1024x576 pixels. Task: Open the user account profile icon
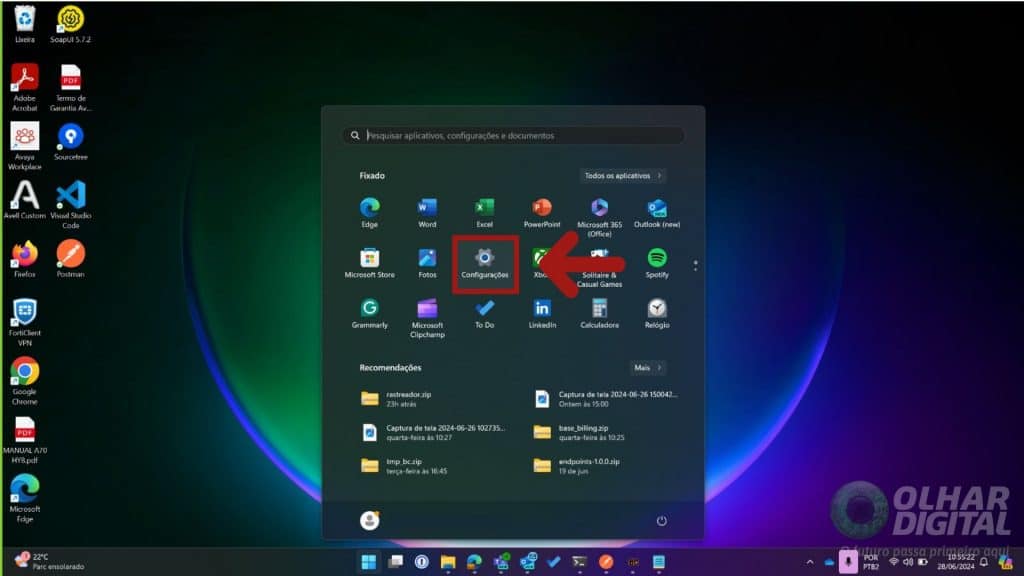[x=370, y=520]
